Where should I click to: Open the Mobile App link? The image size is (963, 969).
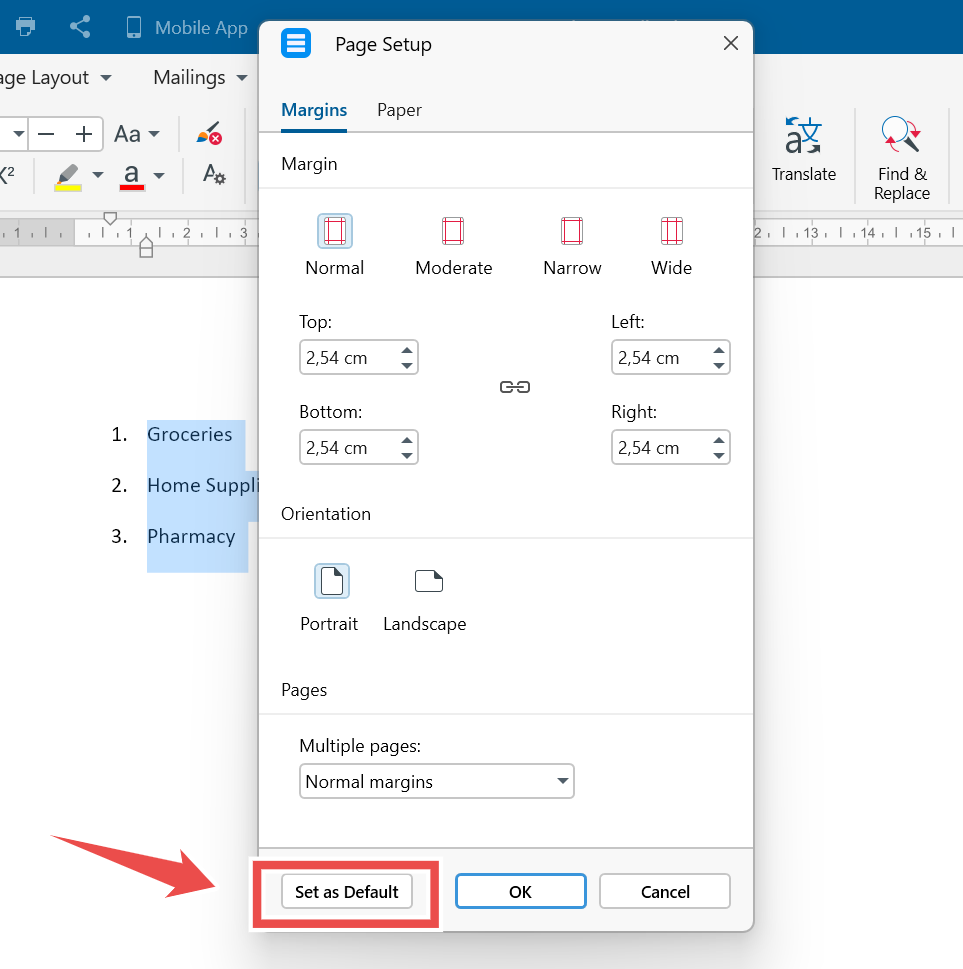(x=187, y=28)
